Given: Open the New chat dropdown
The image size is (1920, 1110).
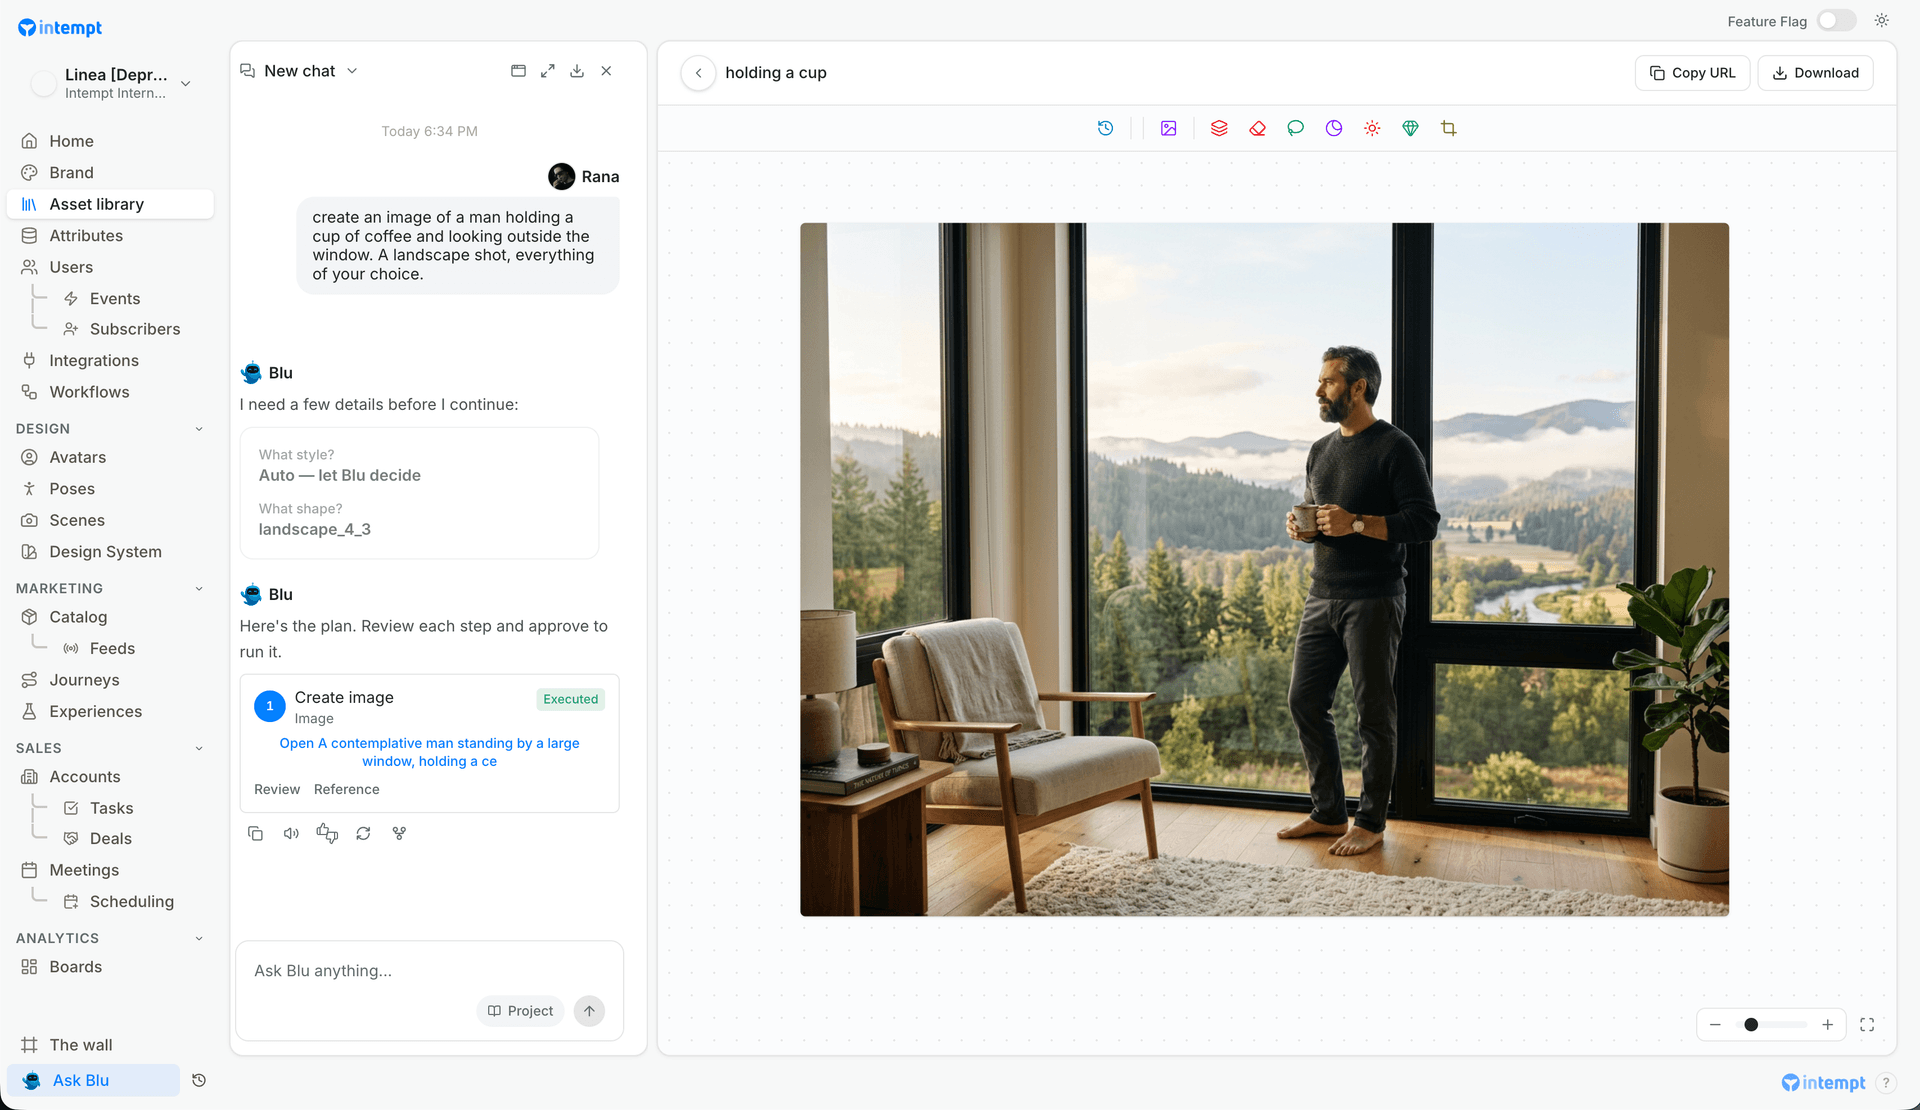Looking at the screenshot, I should tap(299, 71).
